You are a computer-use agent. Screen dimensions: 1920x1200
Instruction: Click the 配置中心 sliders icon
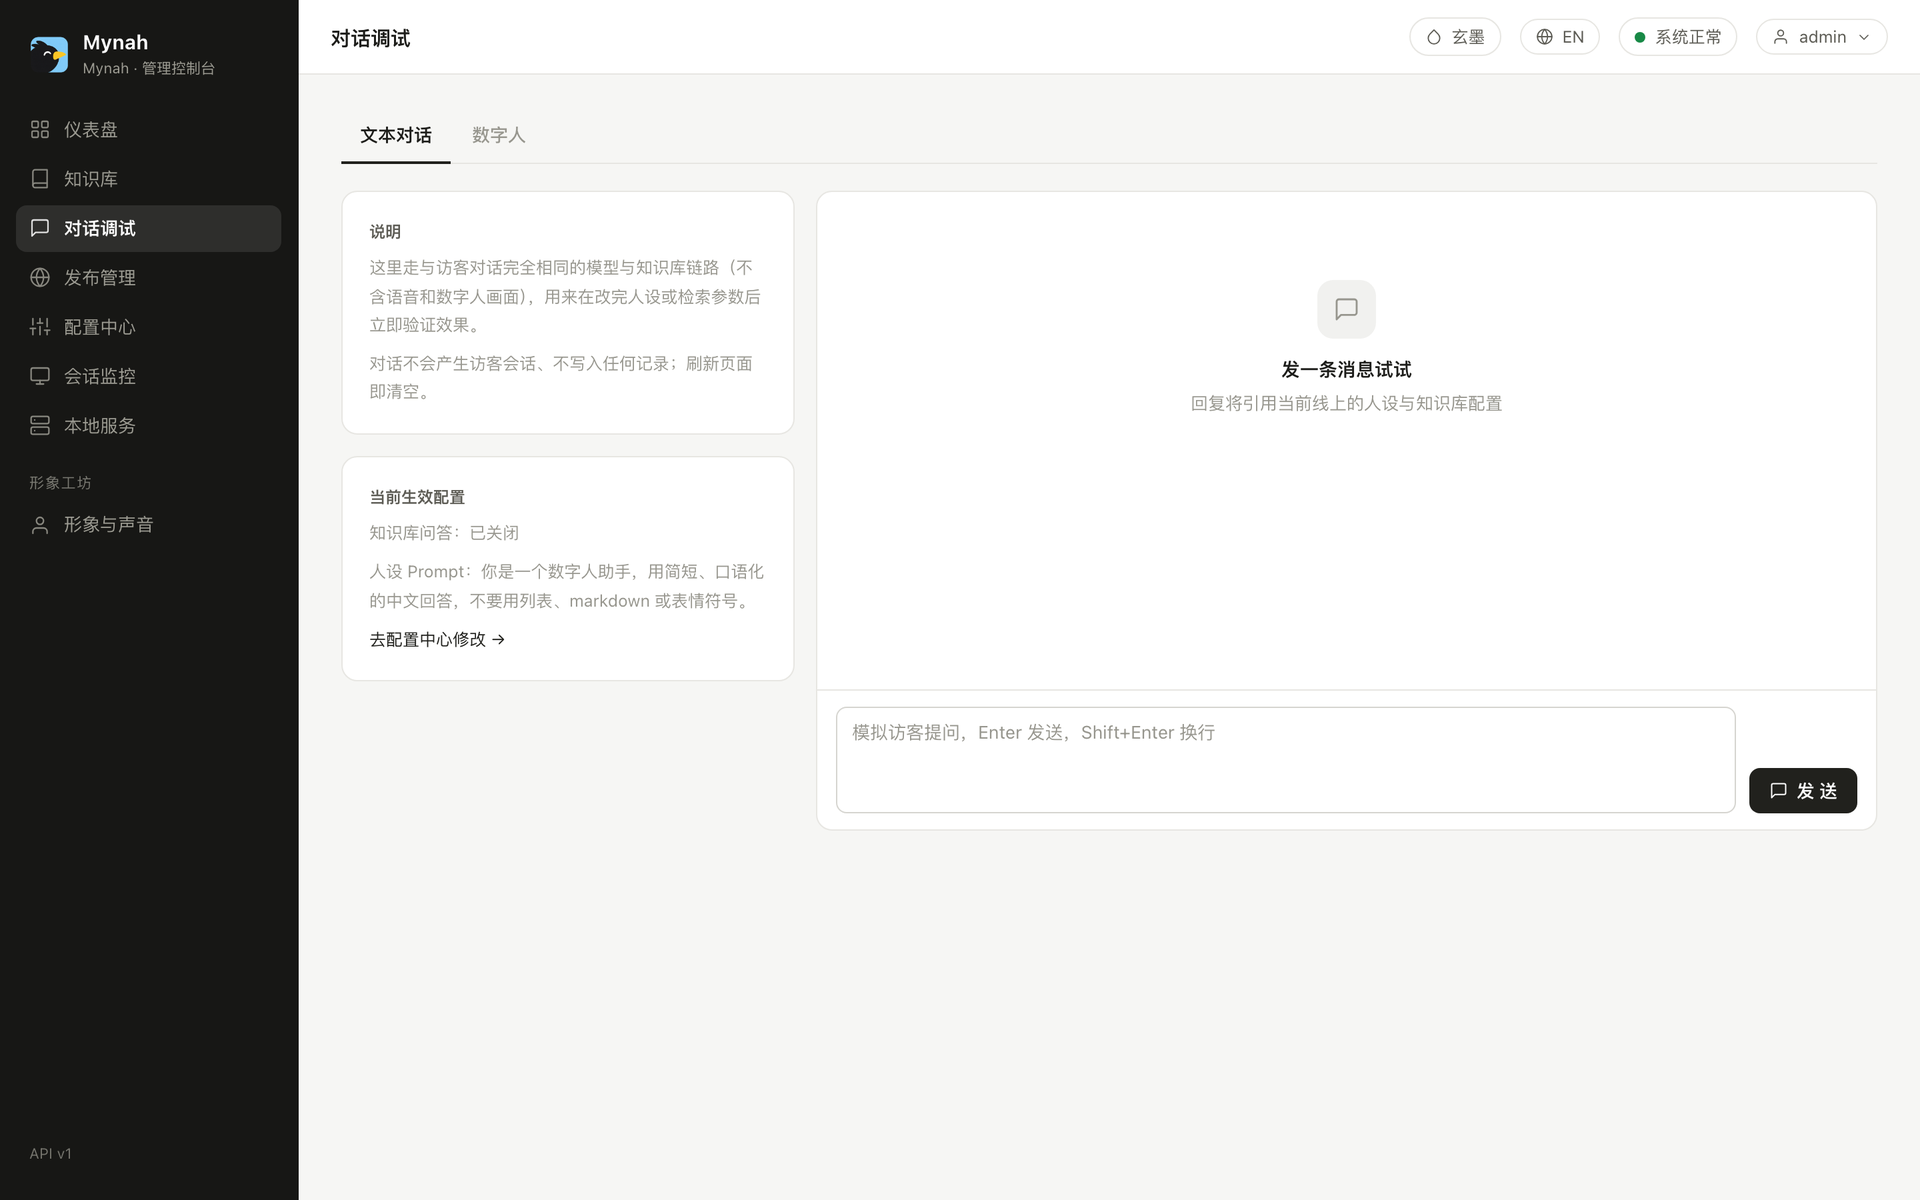click(40, 327)
